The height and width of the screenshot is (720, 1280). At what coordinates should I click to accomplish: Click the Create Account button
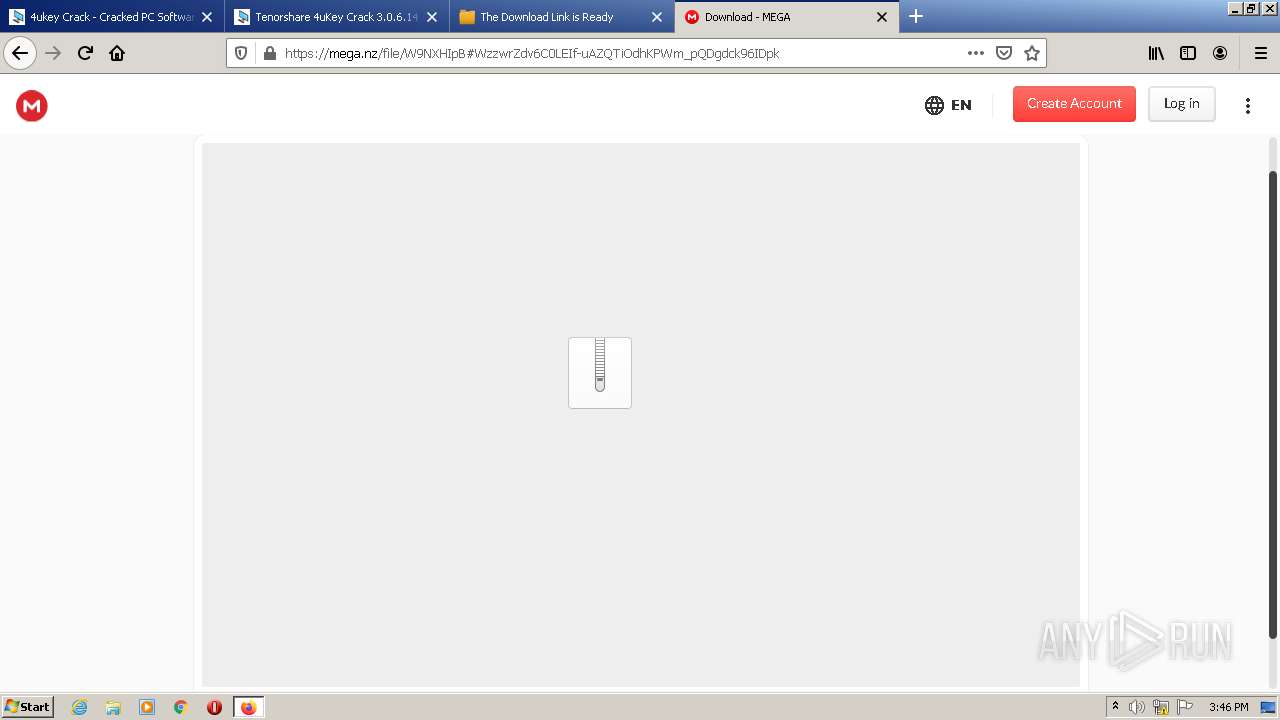[1074, 104]
